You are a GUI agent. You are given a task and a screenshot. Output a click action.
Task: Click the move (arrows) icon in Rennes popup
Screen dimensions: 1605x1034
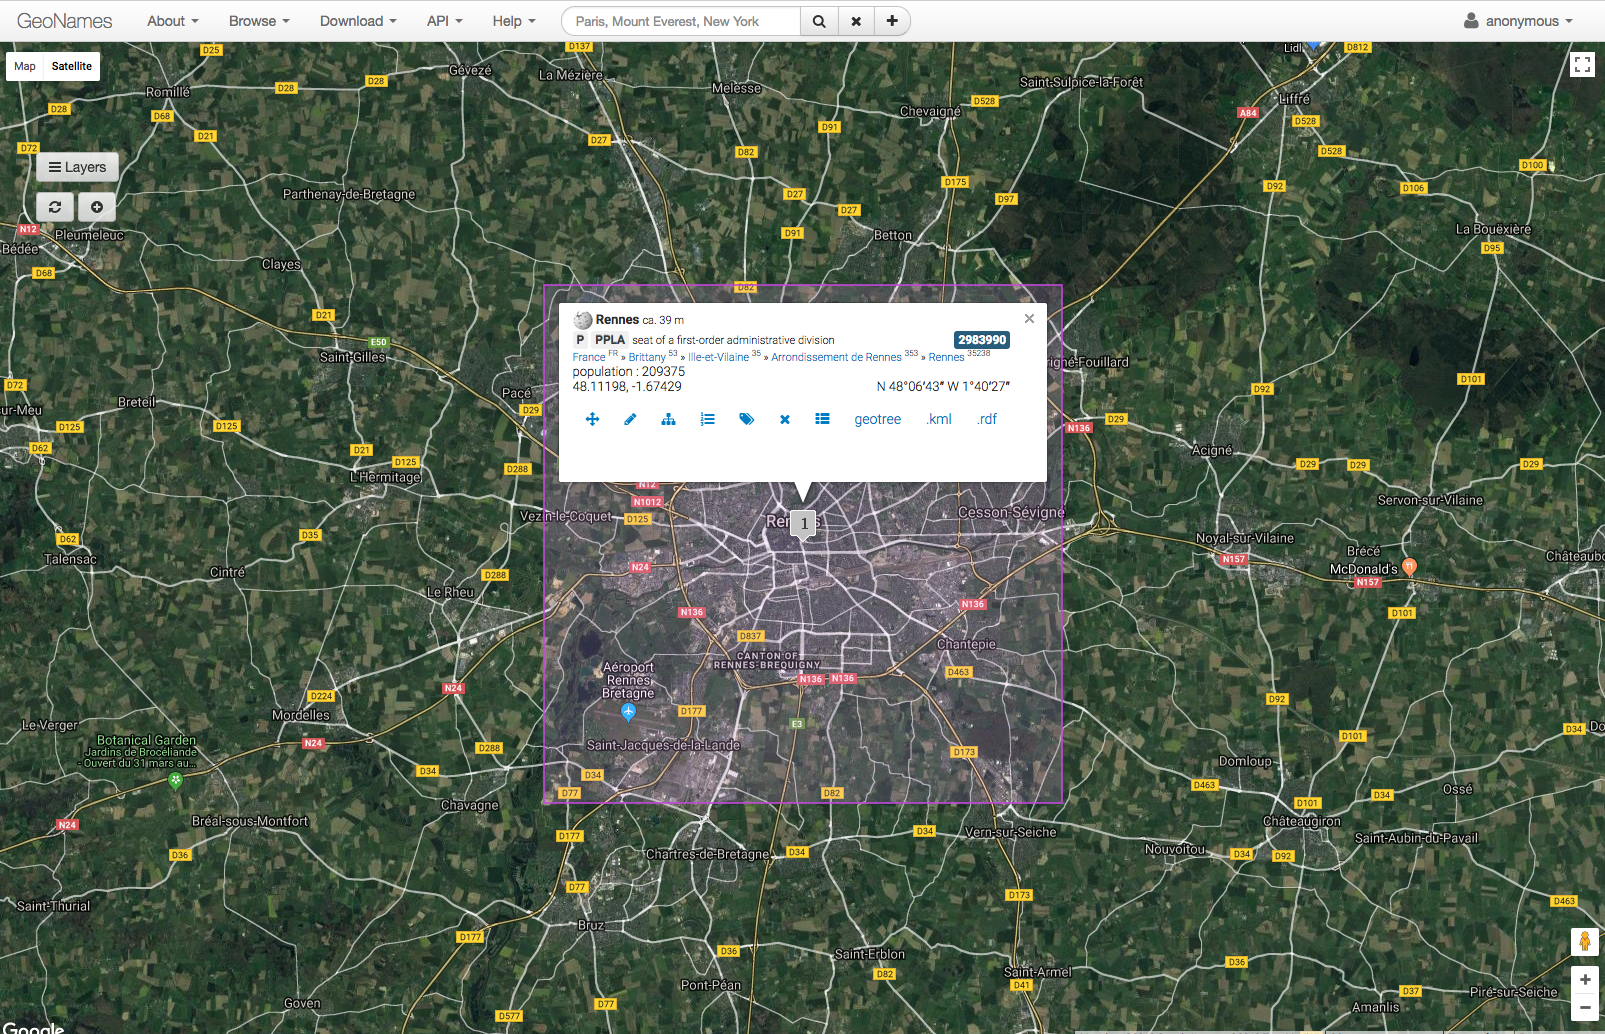[x=592, y=419]
